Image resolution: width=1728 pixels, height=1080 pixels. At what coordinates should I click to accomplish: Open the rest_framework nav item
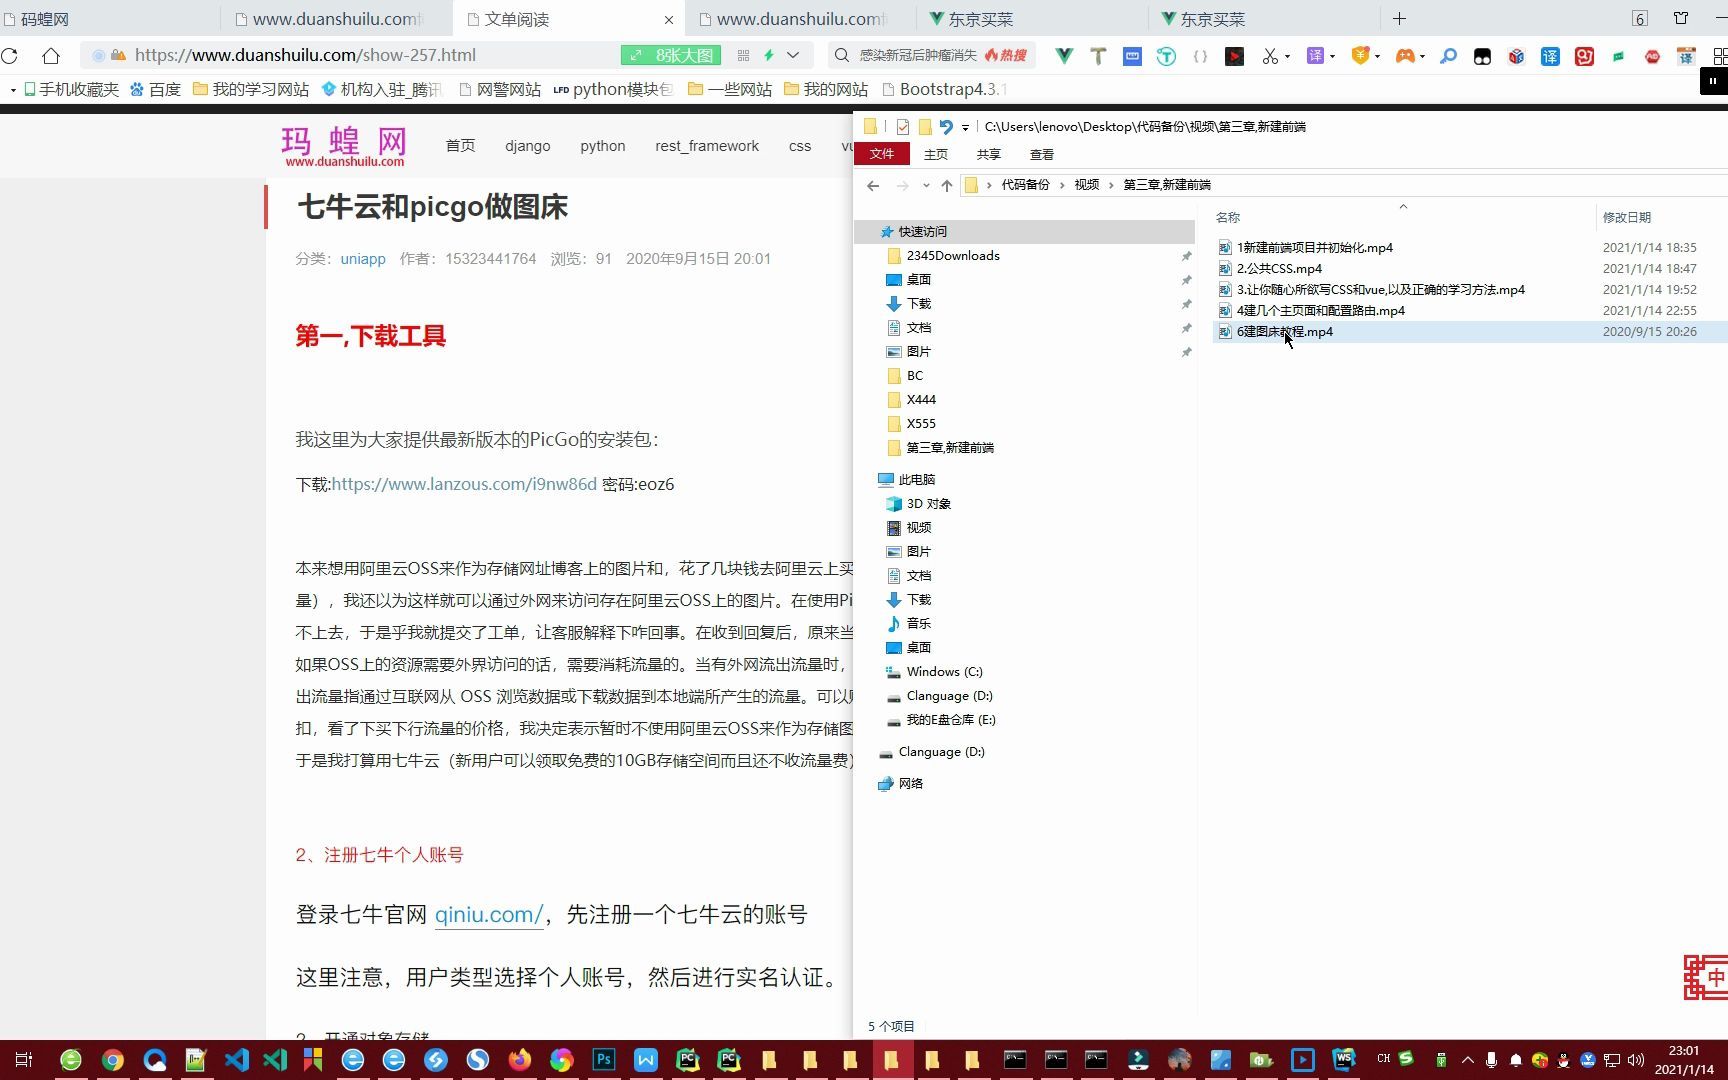pos(707,146)
